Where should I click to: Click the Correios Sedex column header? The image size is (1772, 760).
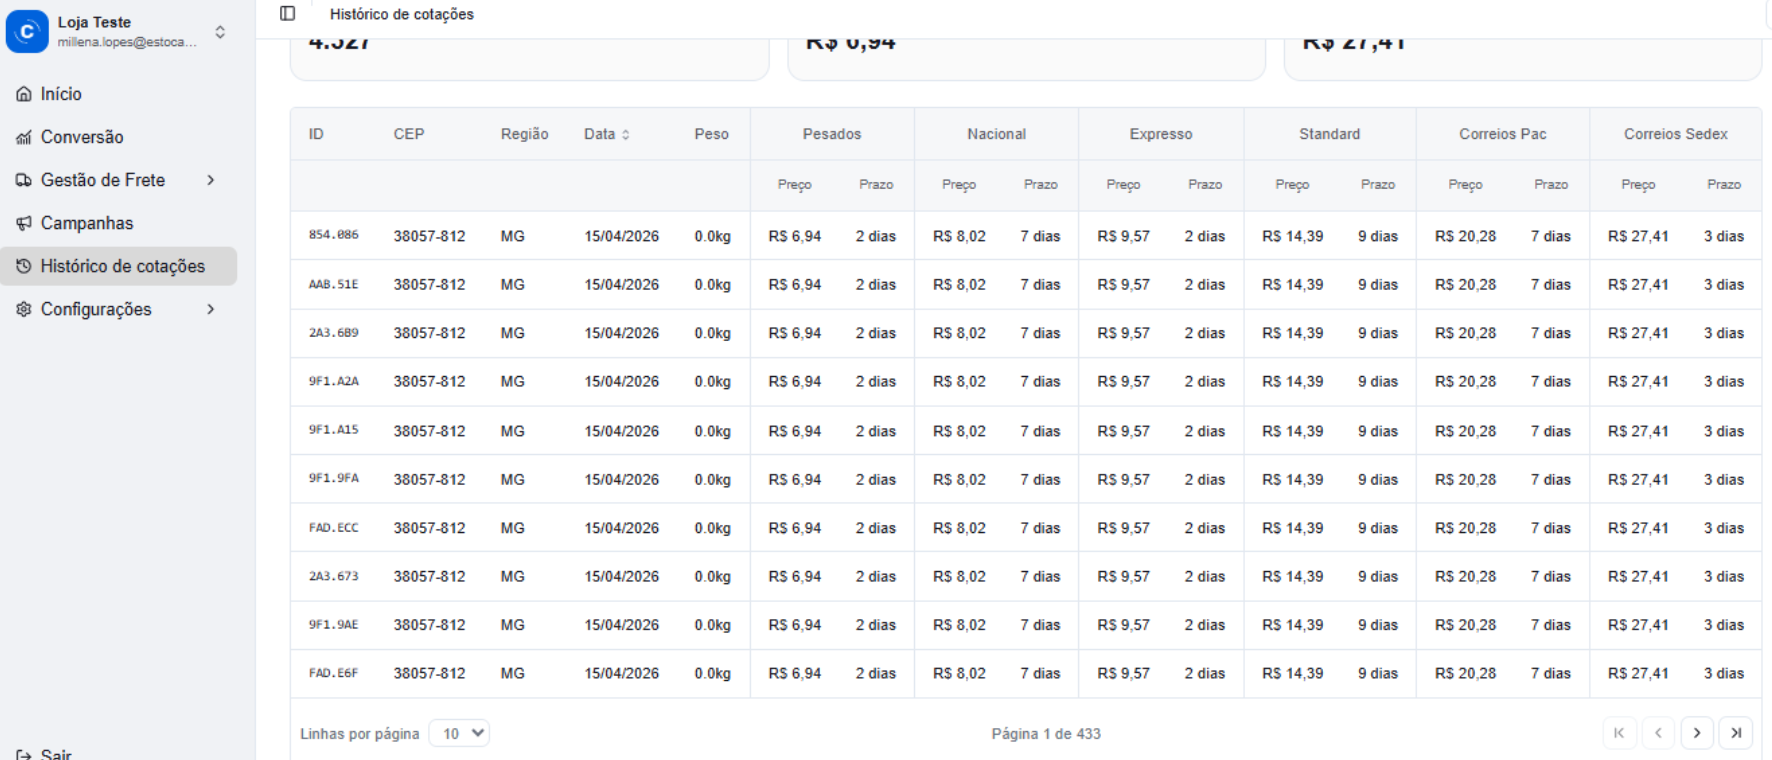(1675, 134)
